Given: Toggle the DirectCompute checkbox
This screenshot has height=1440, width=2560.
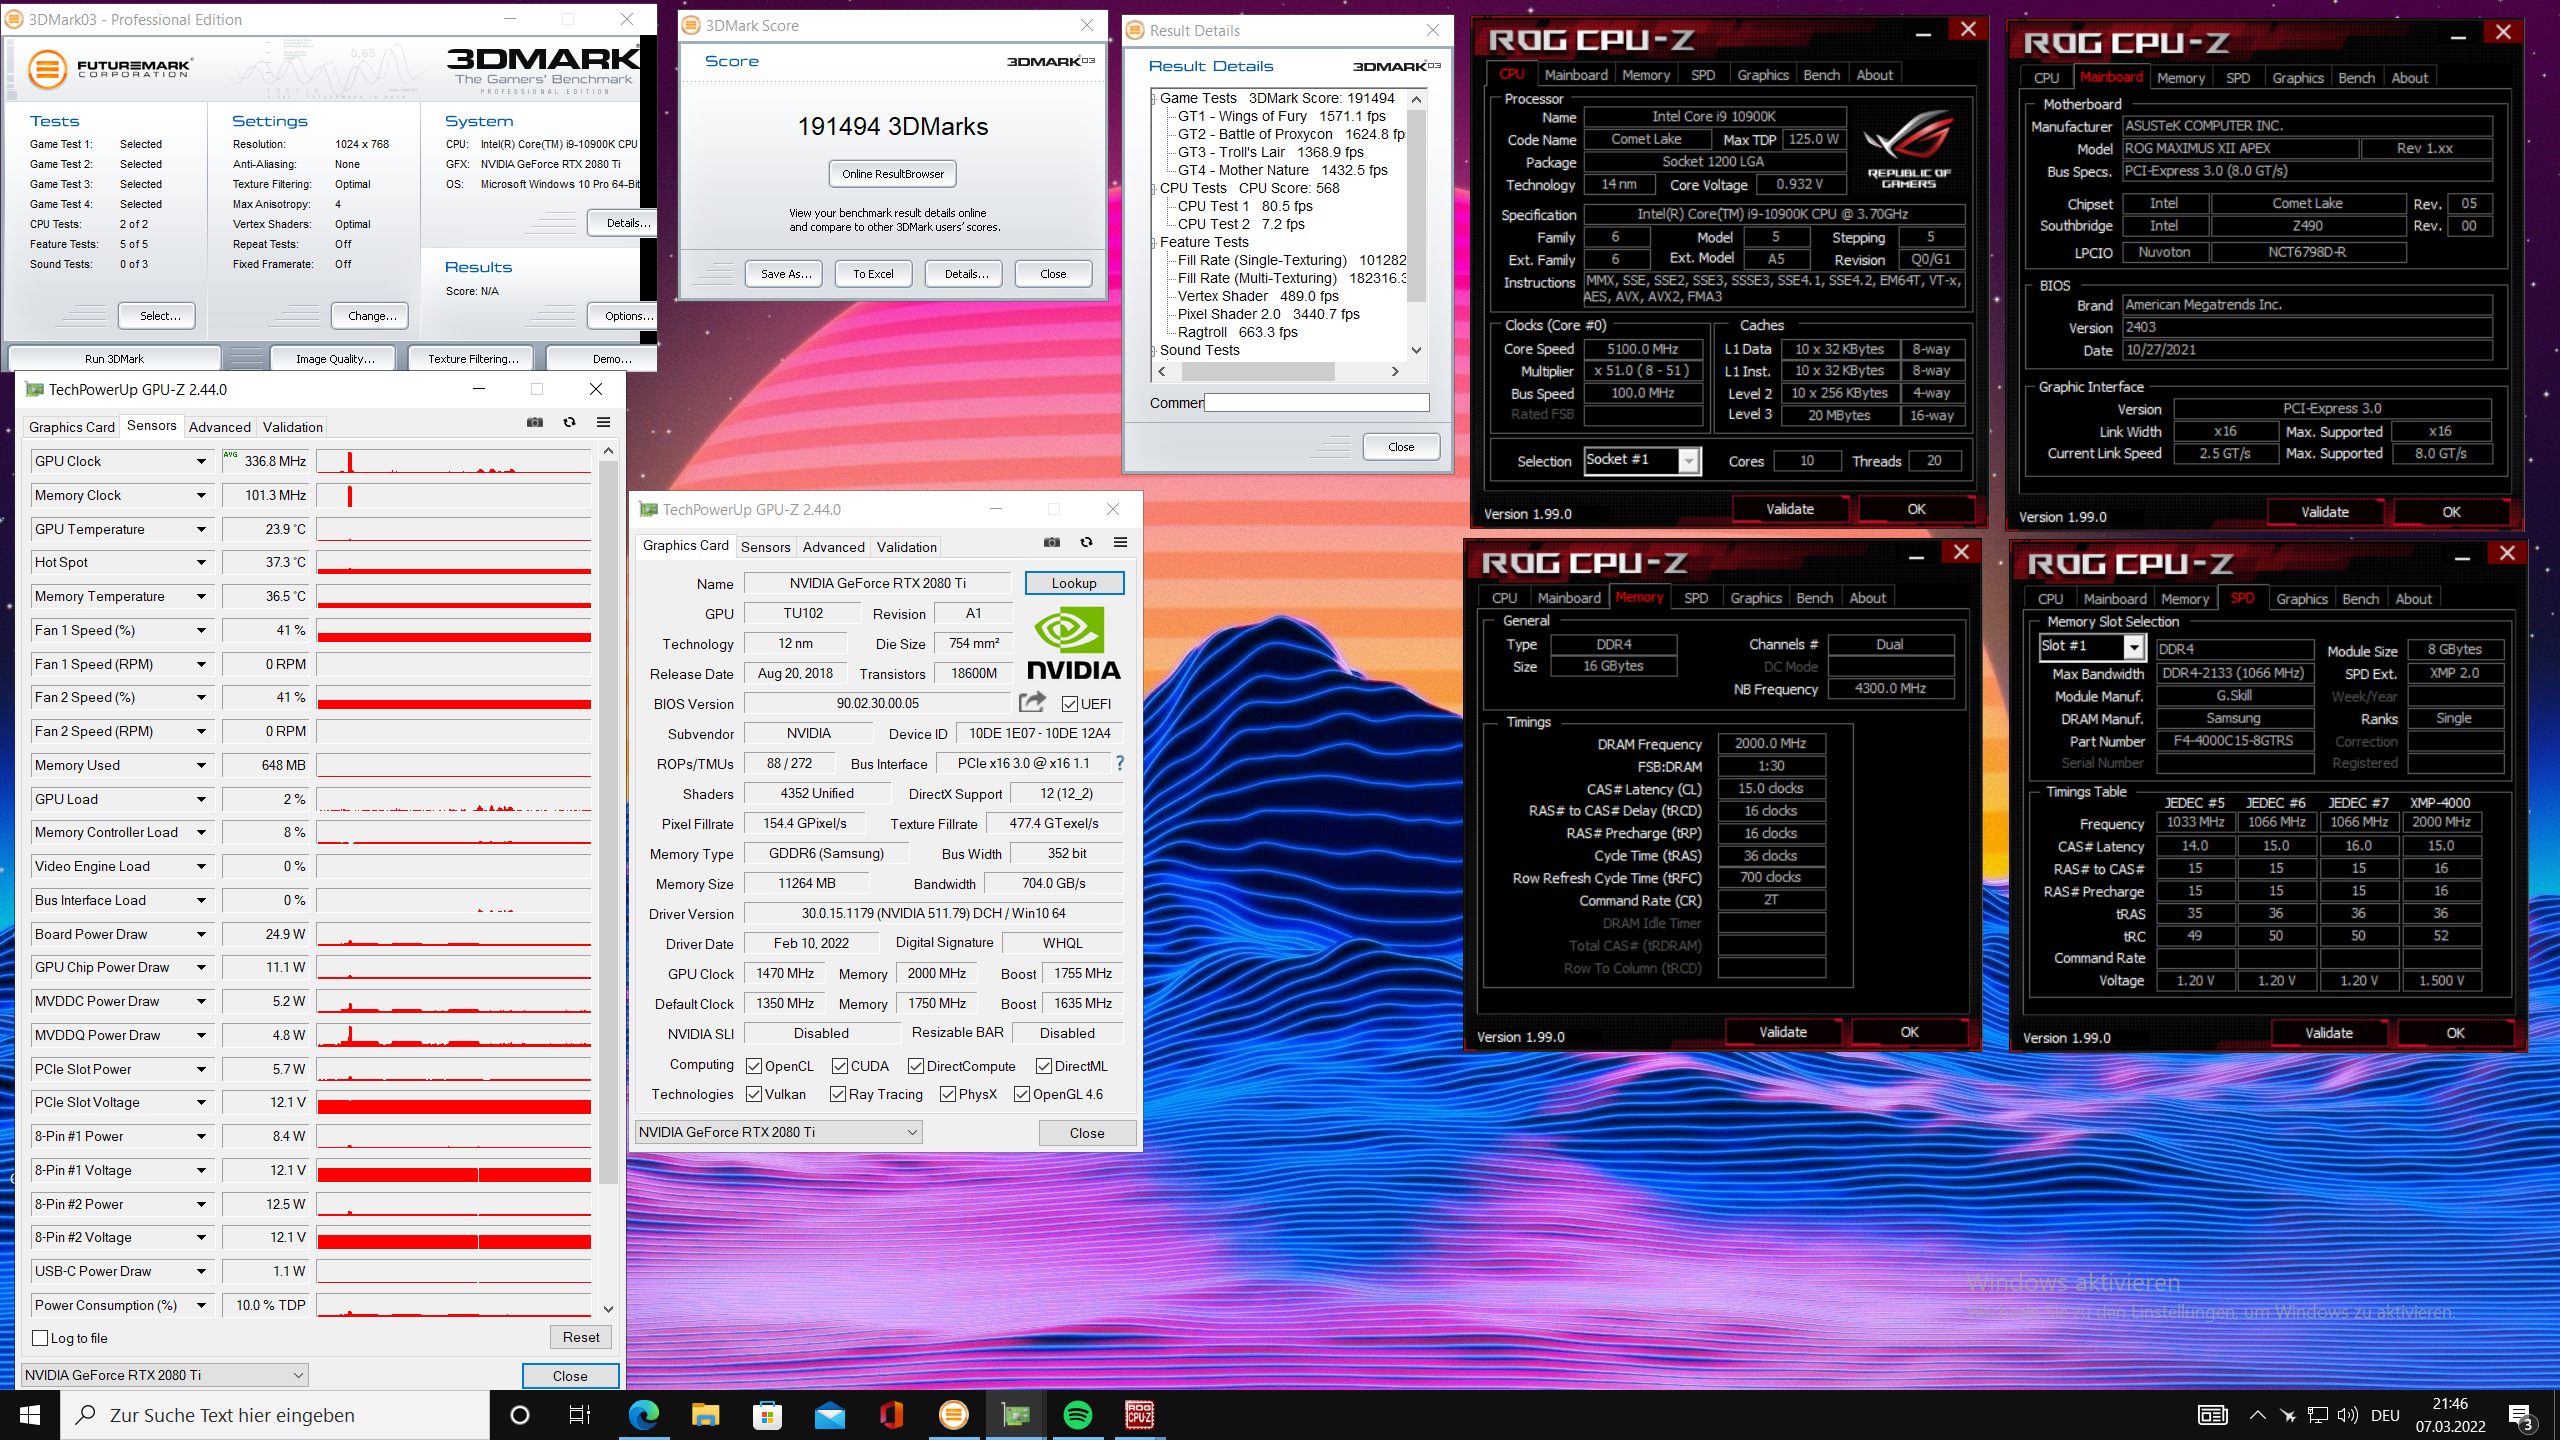Looking at the screenshot, I should (x=916, y=1066).
